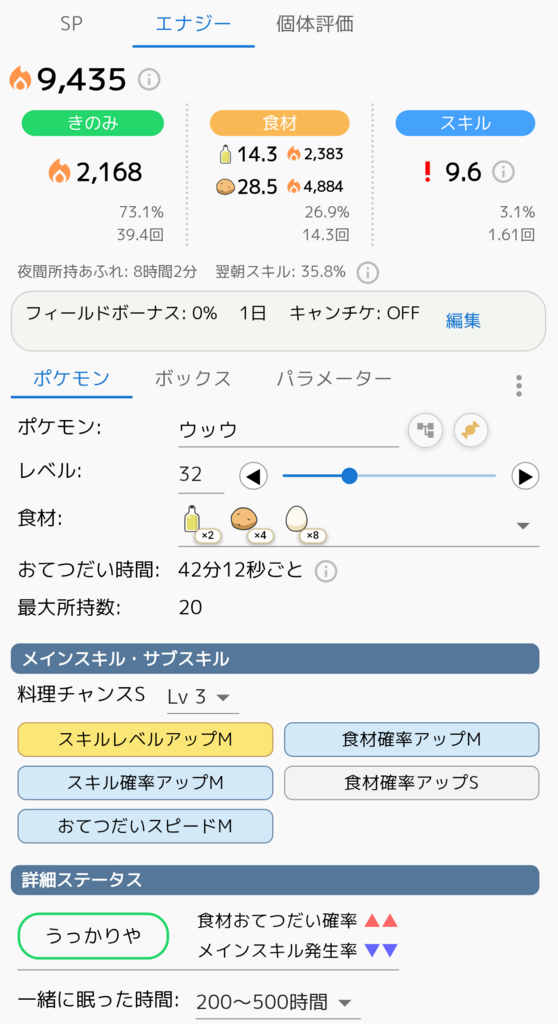
Task: Expand the 食材 ingredient dropdown arrow
Action: pyautogui.click(x=523, y=526)
